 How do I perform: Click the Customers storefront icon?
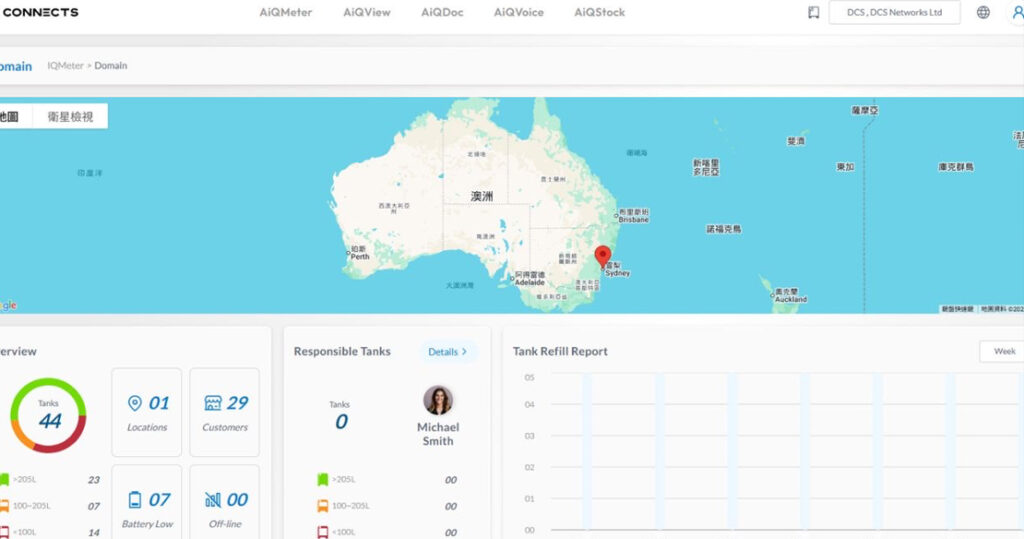[213, 403]
